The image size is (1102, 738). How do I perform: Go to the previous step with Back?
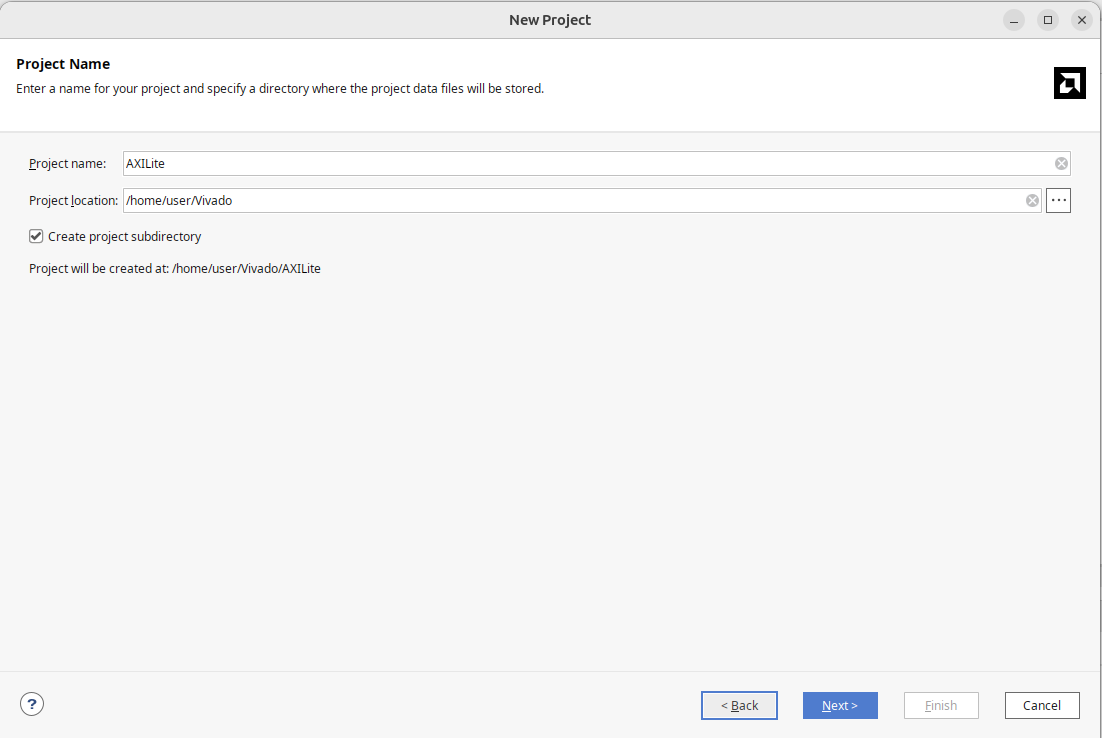pyautogui.click(x=739, y=705)
